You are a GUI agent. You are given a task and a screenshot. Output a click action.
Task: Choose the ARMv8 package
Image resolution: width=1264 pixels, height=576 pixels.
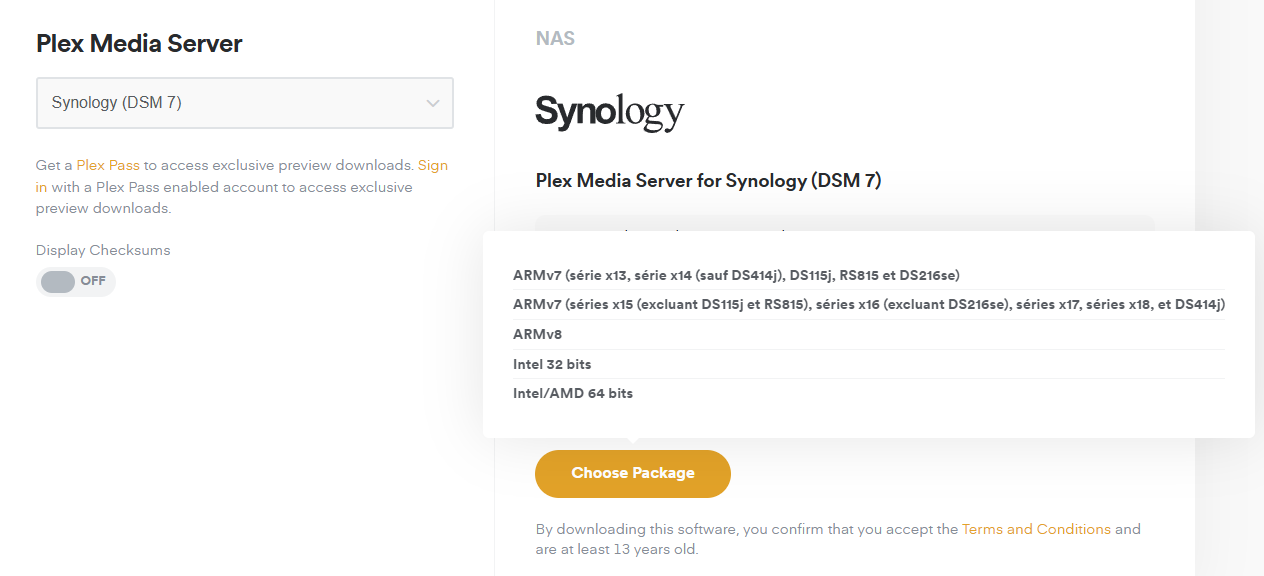pos(537,334)
